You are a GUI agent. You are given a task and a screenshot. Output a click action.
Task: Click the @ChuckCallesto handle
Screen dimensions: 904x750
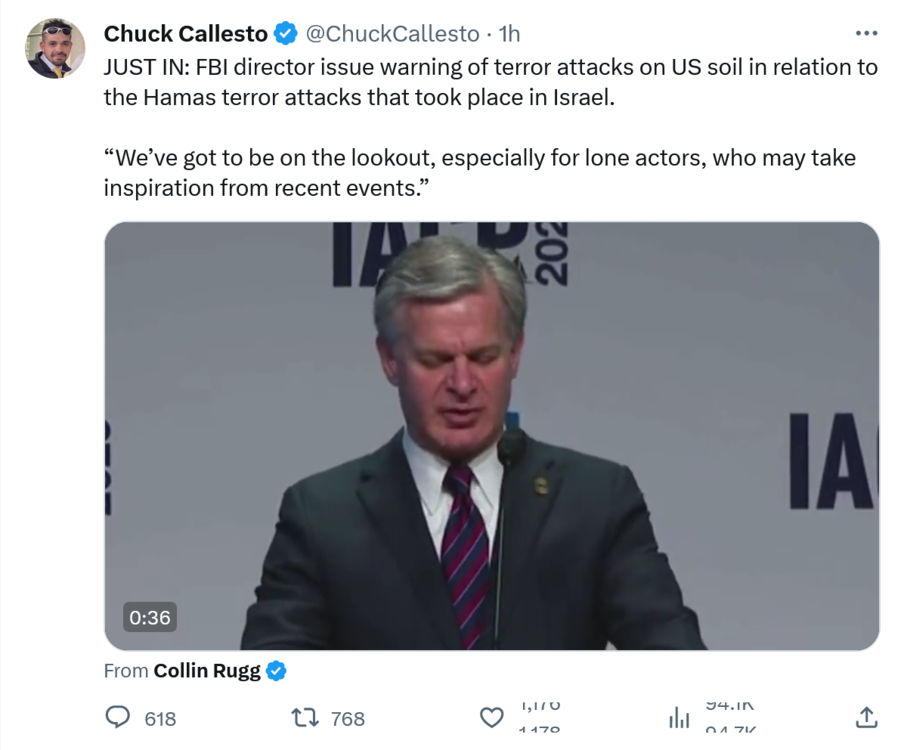coord(391,34)
